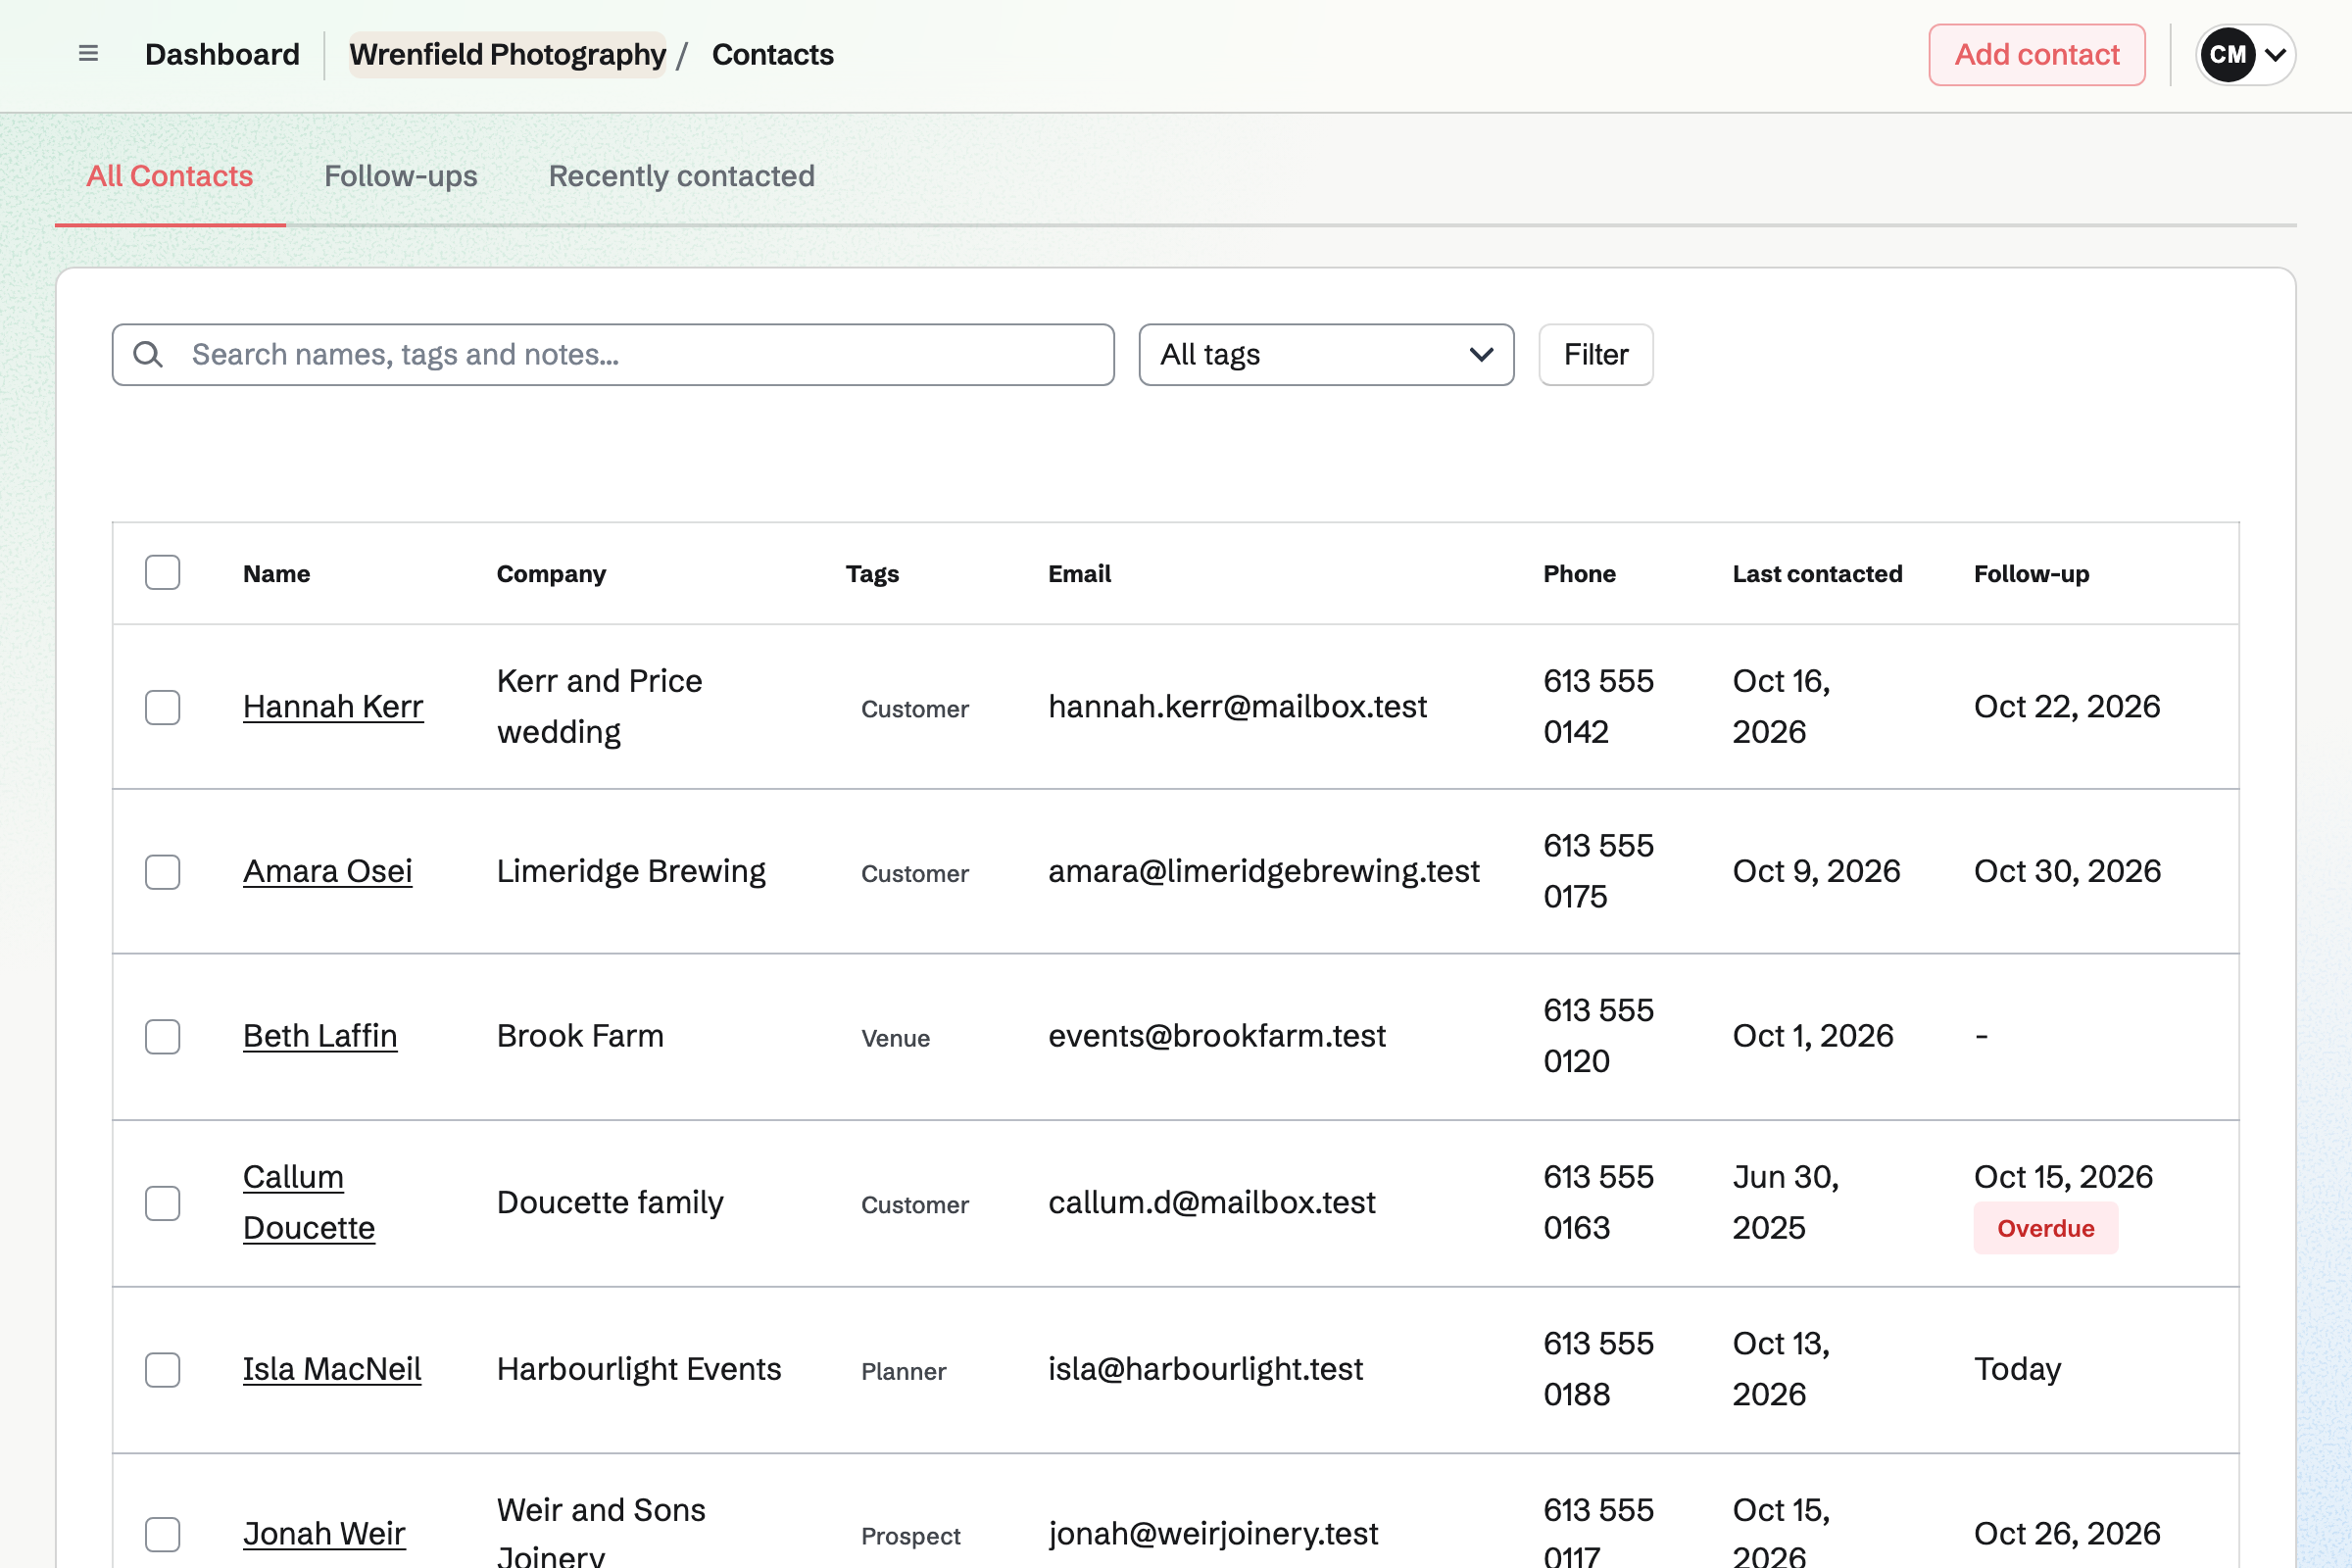The height and width of the screenshot is (1568, 2352).
Task: Open Isla MacNeil's contact link
Action: 332,1369
